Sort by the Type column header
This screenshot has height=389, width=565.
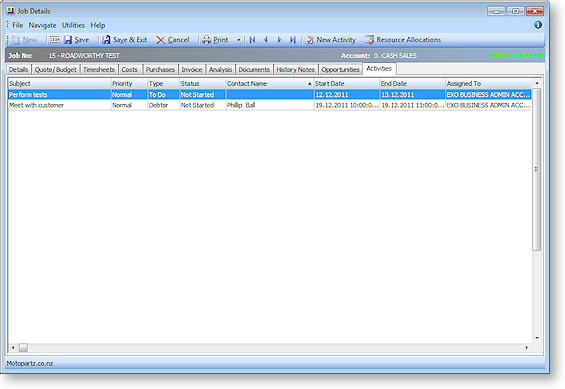tap(164, 84)
